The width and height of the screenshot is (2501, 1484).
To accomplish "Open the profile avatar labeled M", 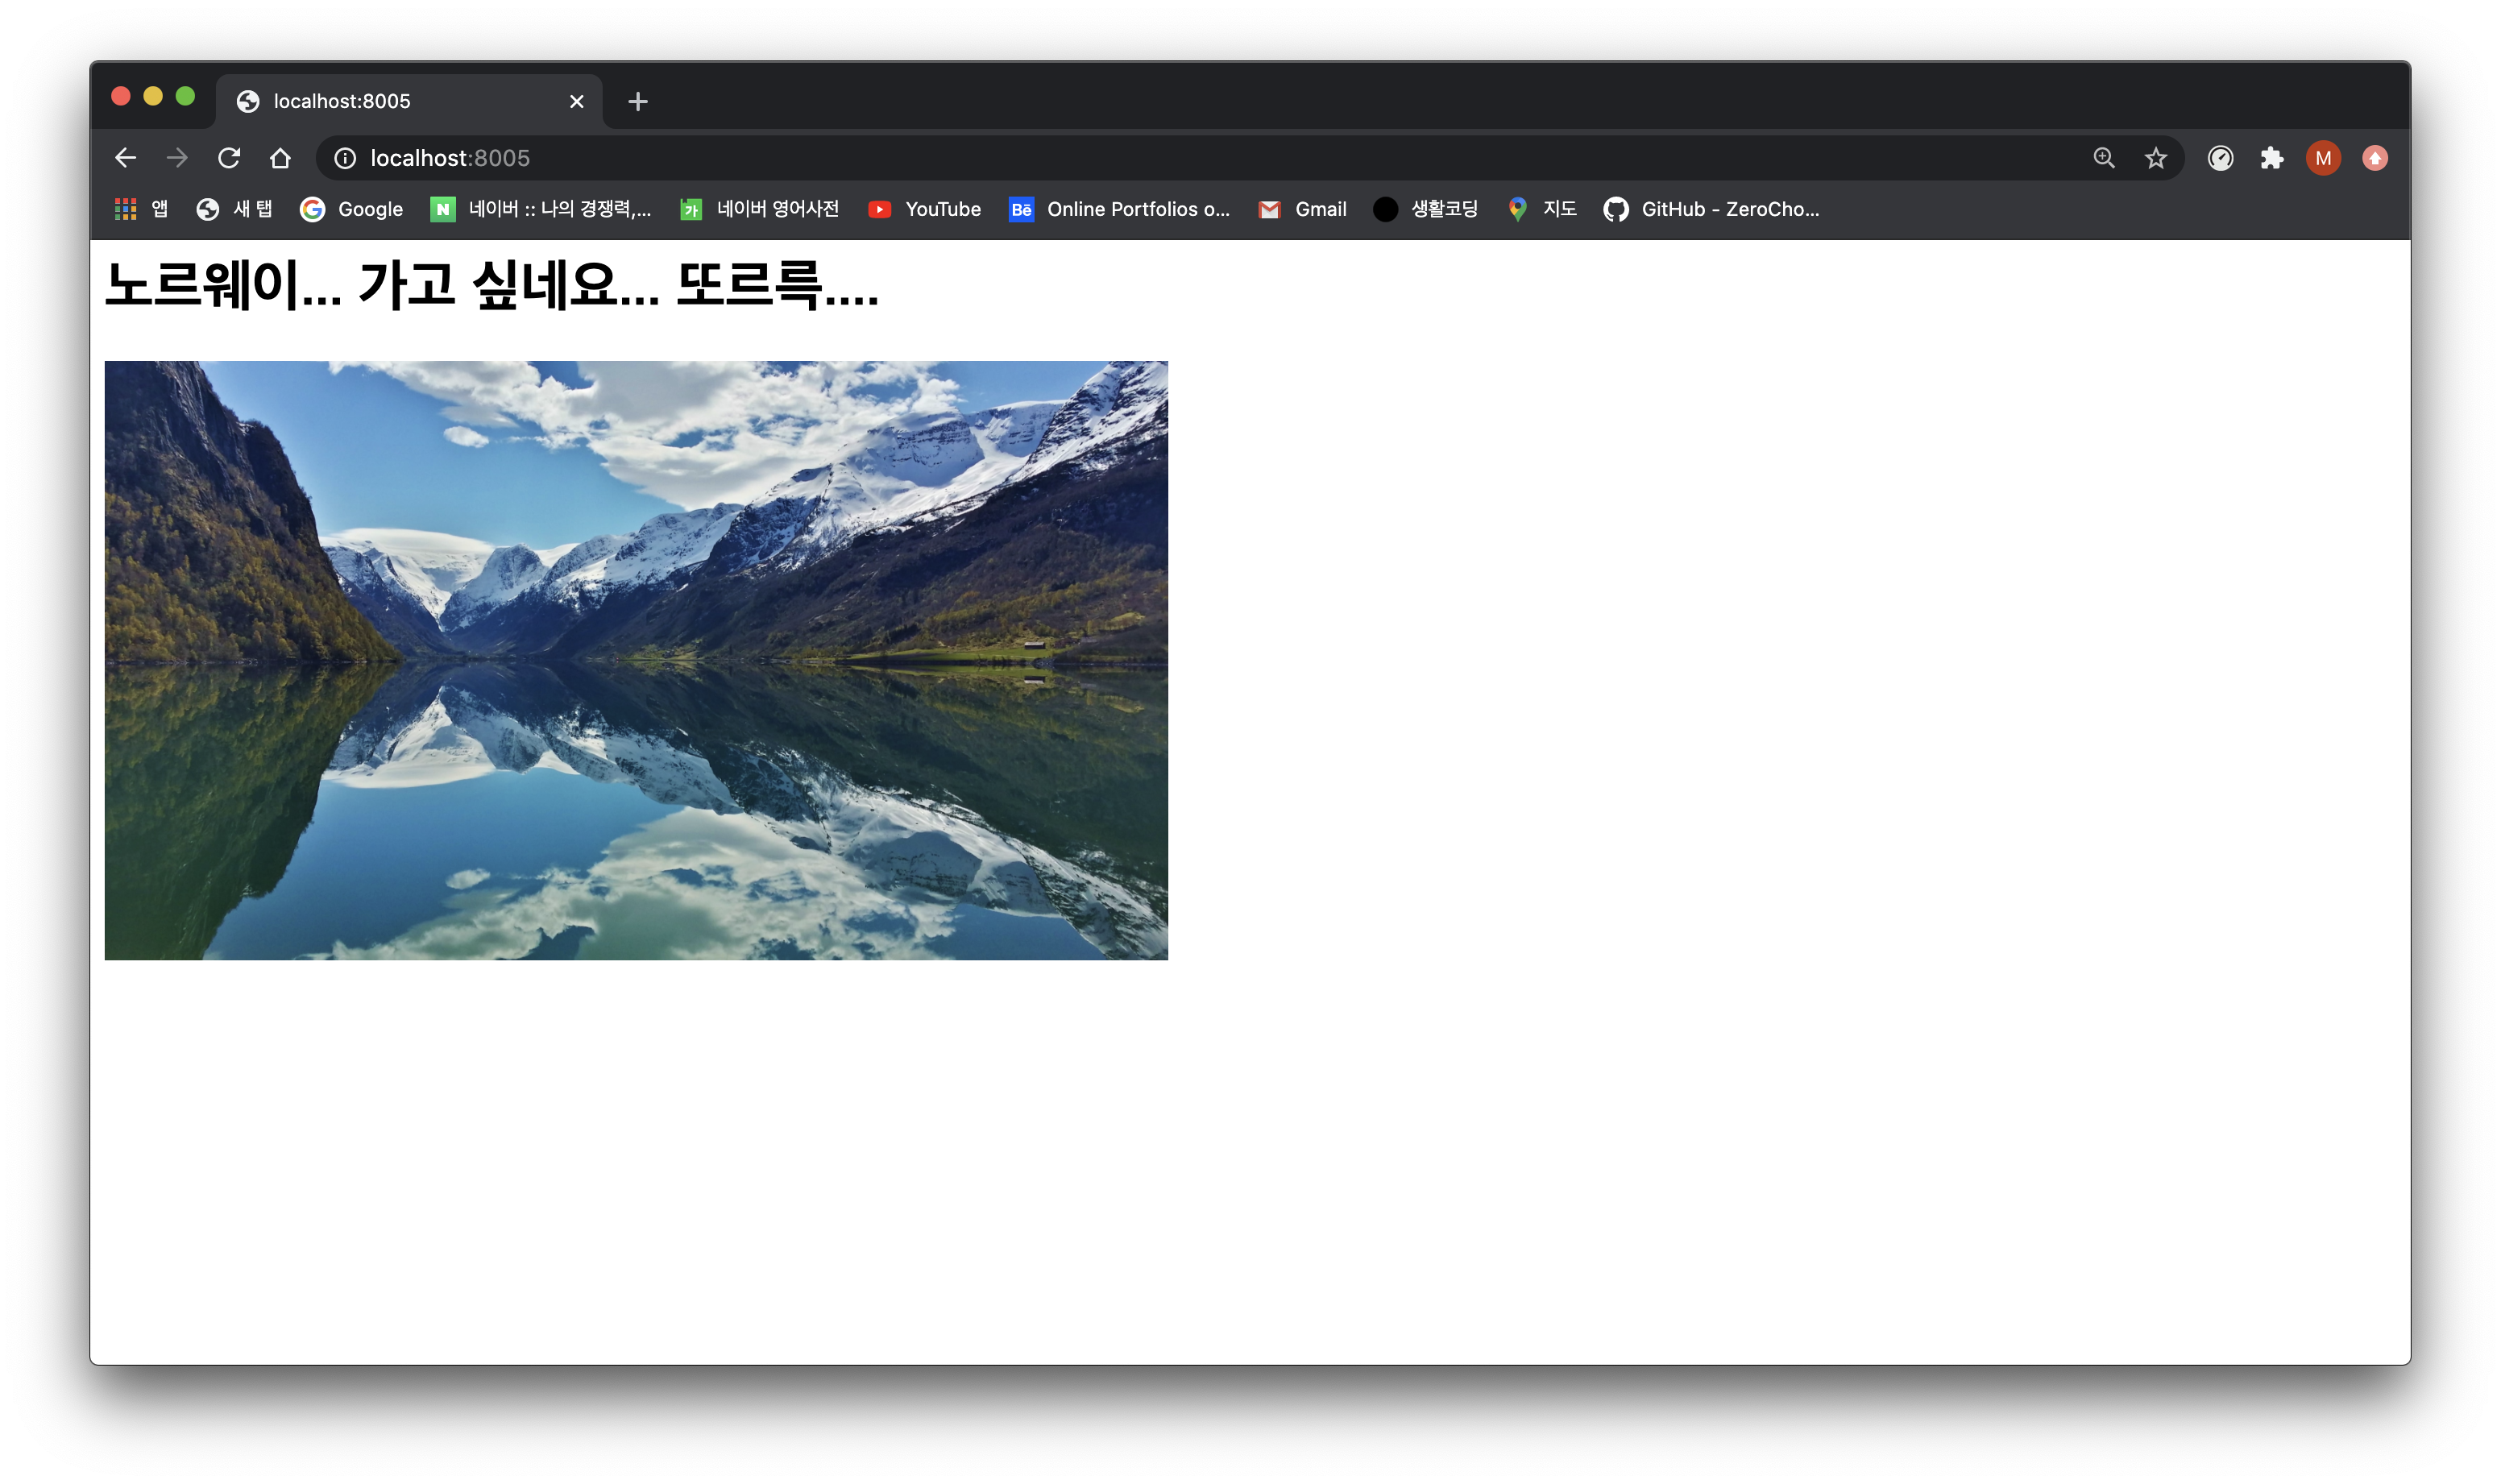I will tap(2323, 158).
